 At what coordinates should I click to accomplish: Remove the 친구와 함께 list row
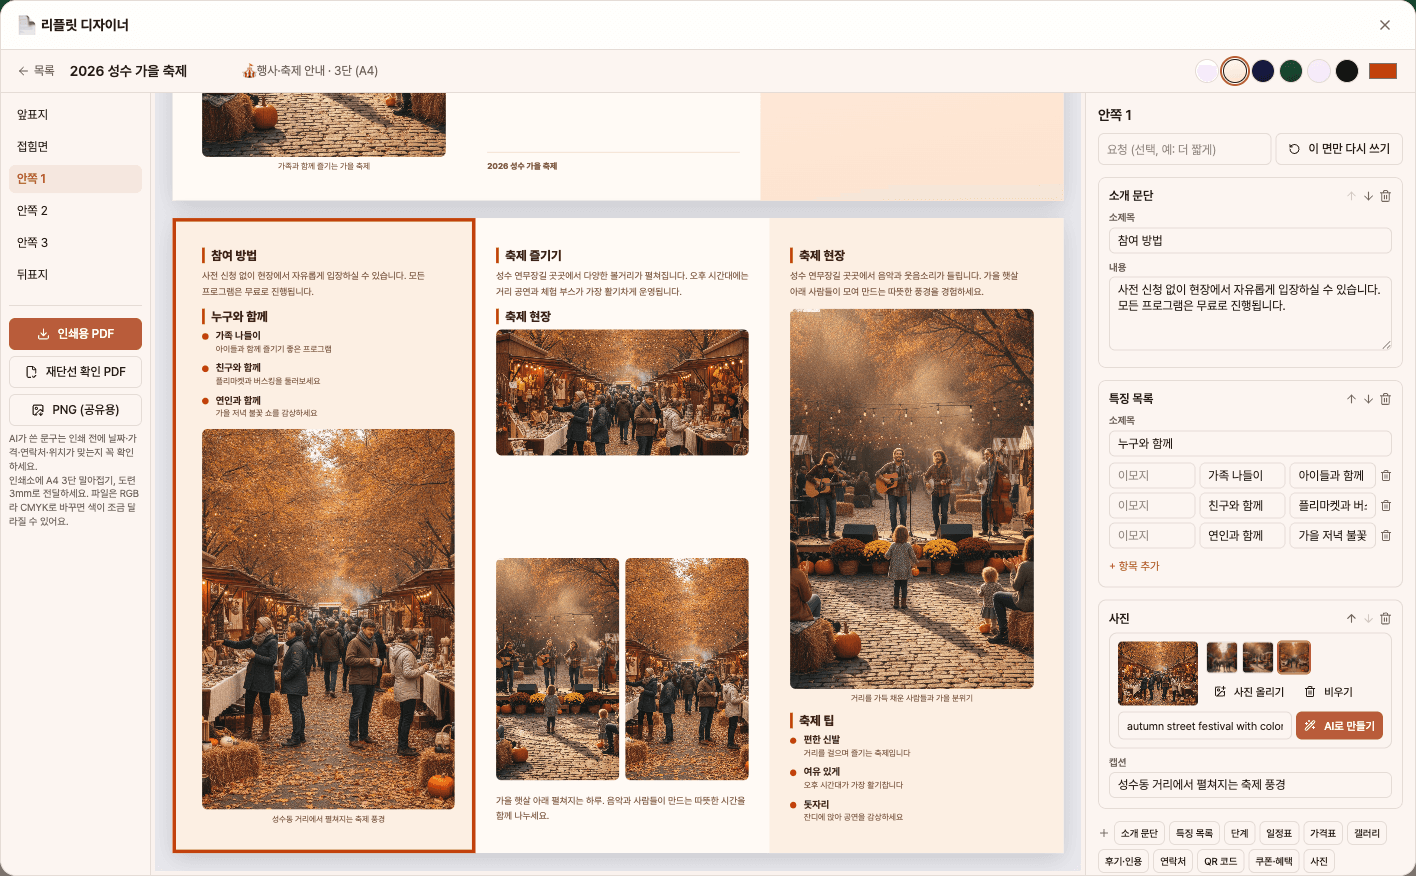click(x=1386, y=506)
